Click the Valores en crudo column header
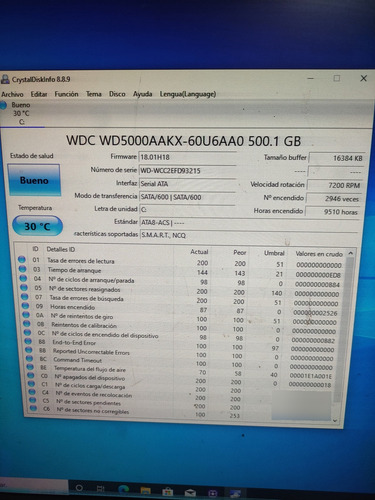 coord(319,254)
